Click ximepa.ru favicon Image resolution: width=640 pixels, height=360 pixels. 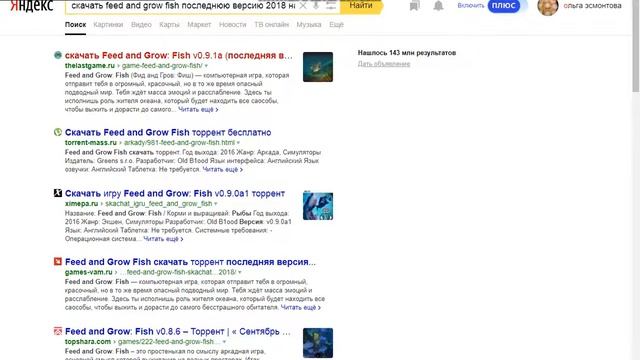tap(58, 193)
